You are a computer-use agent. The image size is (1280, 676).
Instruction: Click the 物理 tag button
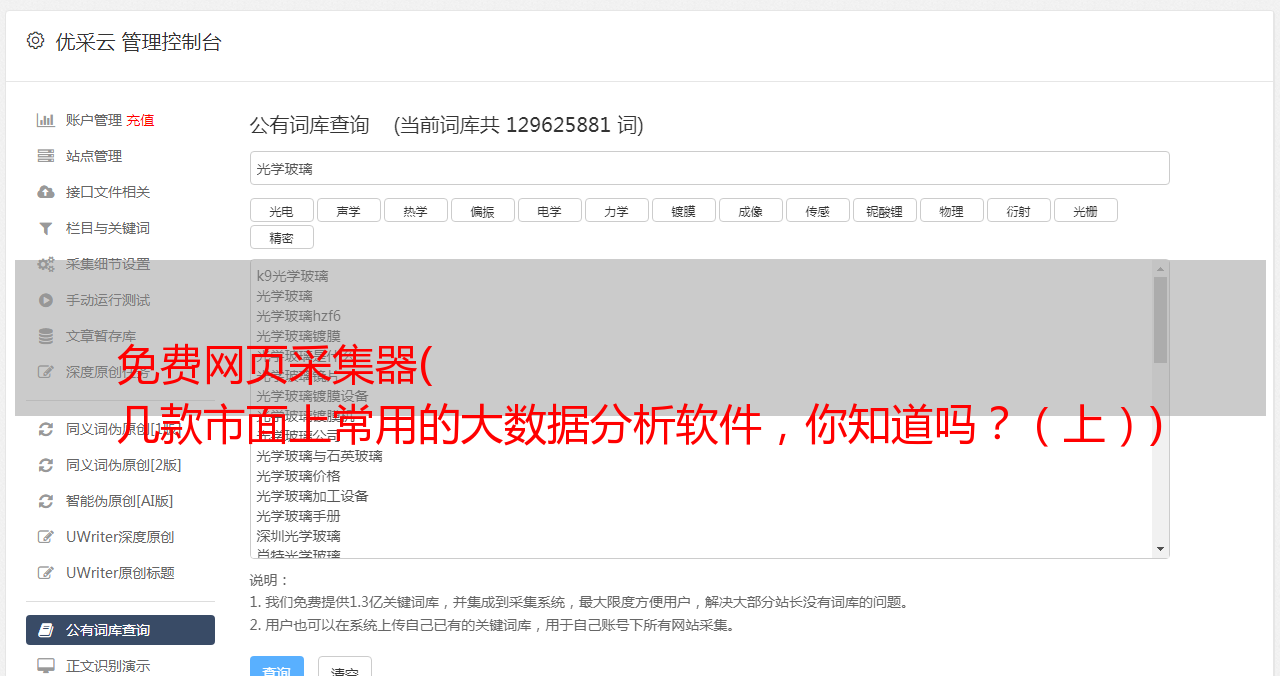(x=952, y=210)
